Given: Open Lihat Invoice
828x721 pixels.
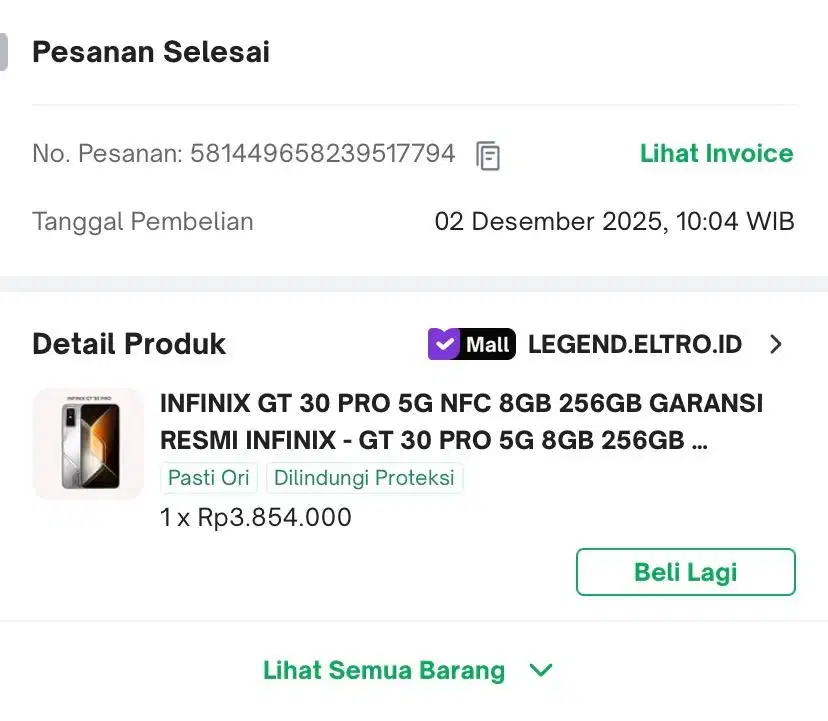Looking at the screenshot, I should (x=716, y=153).
